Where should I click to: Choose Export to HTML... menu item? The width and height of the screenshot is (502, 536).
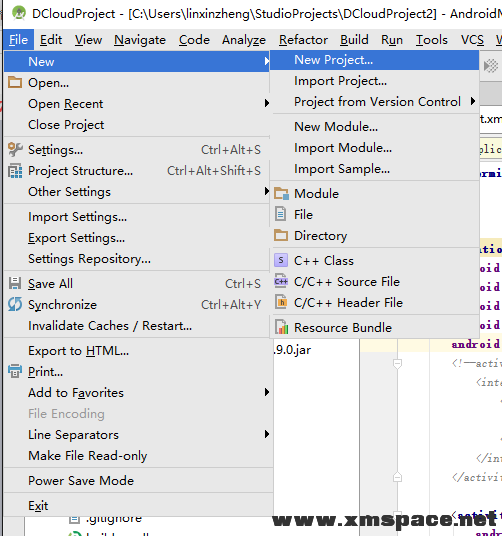click(137, 351)
